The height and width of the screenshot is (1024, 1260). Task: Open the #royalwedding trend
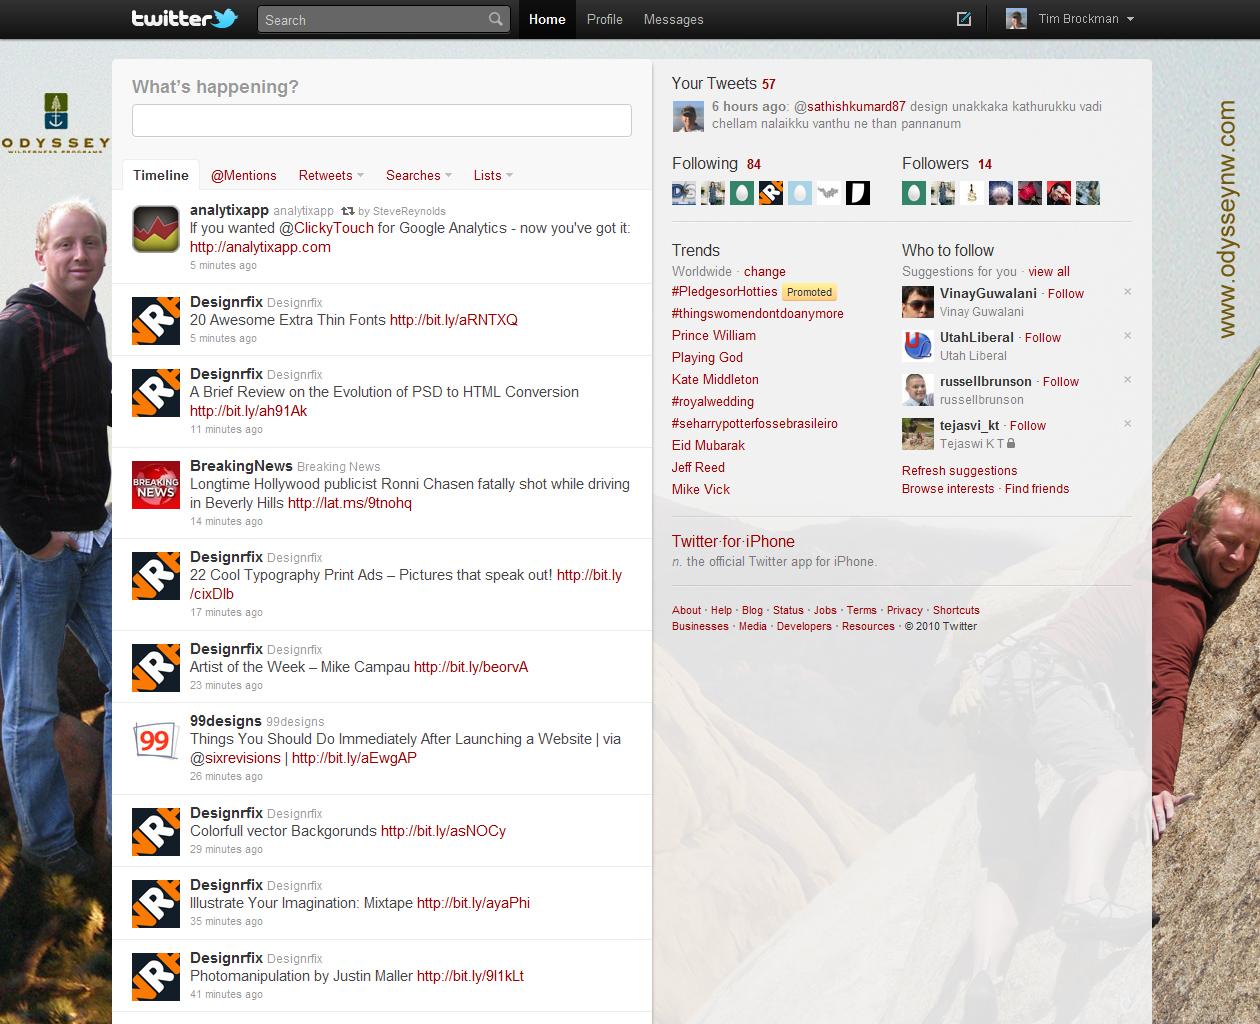713,402
